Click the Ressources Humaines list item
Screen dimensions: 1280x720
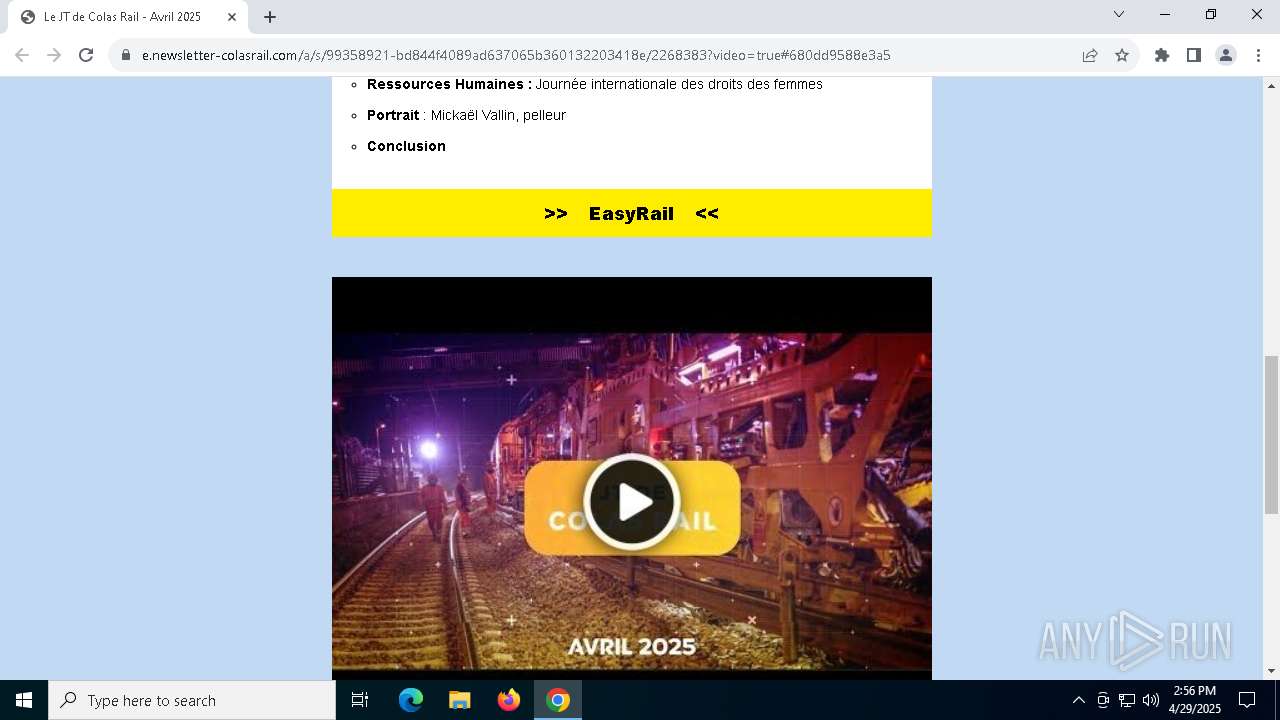point(595,84)
